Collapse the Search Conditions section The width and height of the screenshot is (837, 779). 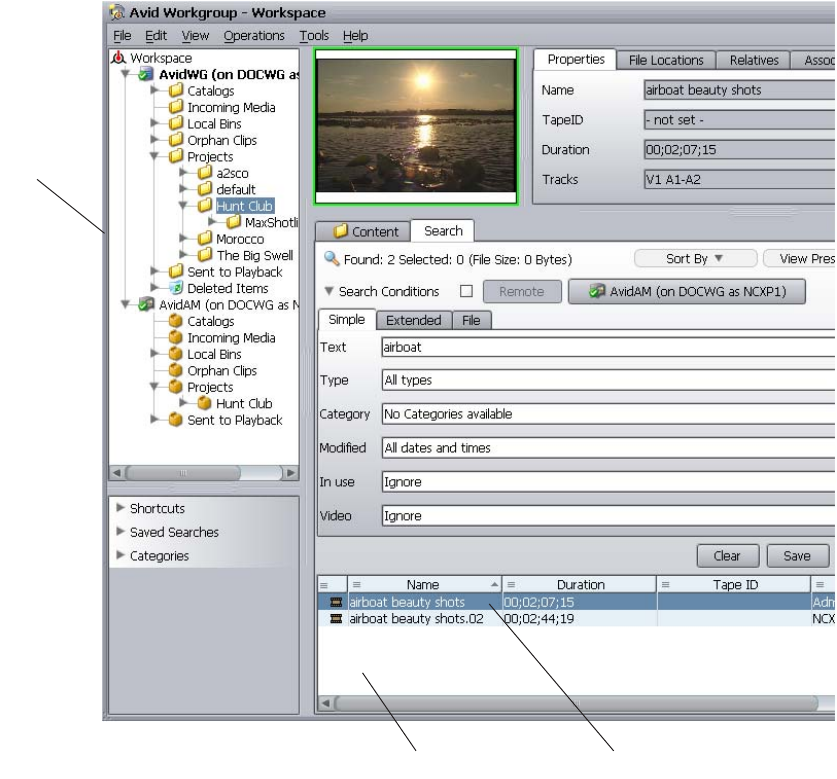point(329,291)
